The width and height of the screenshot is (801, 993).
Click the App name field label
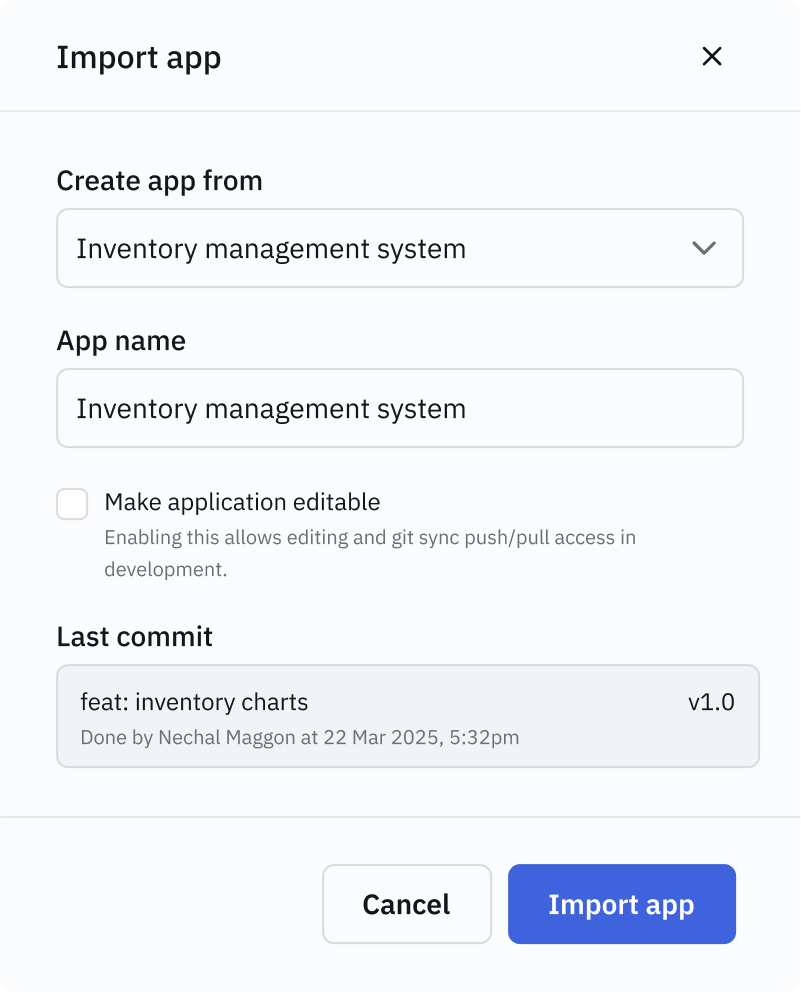click(x=121, y=341)
